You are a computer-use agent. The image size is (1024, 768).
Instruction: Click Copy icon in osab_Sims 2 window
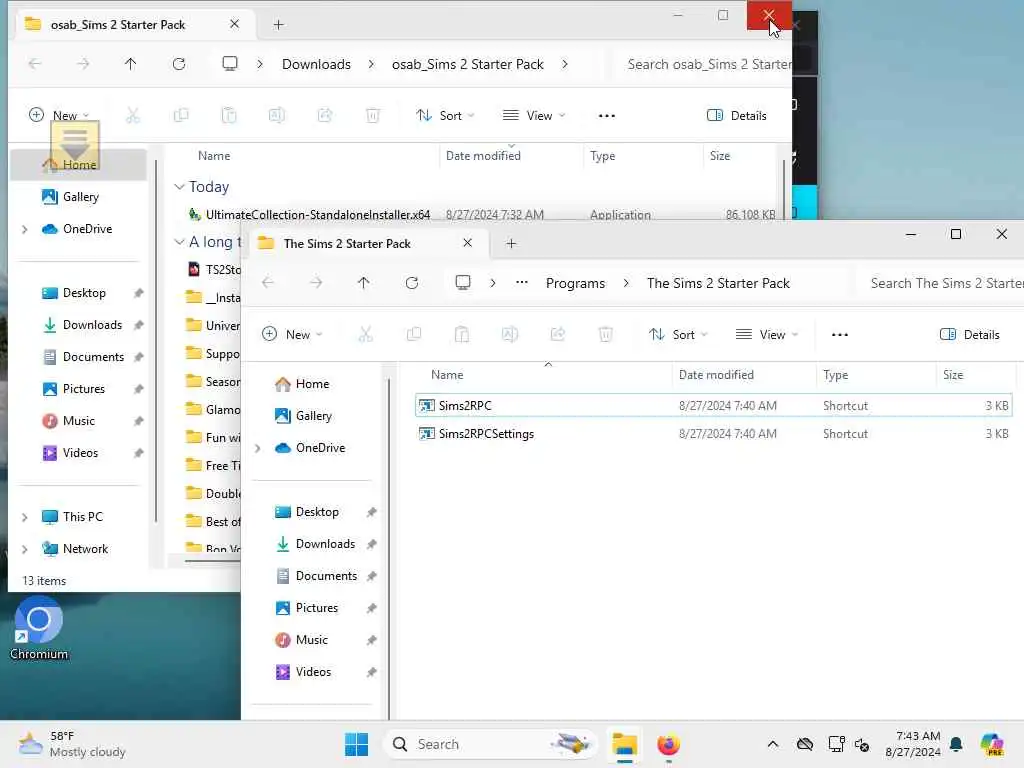(181, 116)
